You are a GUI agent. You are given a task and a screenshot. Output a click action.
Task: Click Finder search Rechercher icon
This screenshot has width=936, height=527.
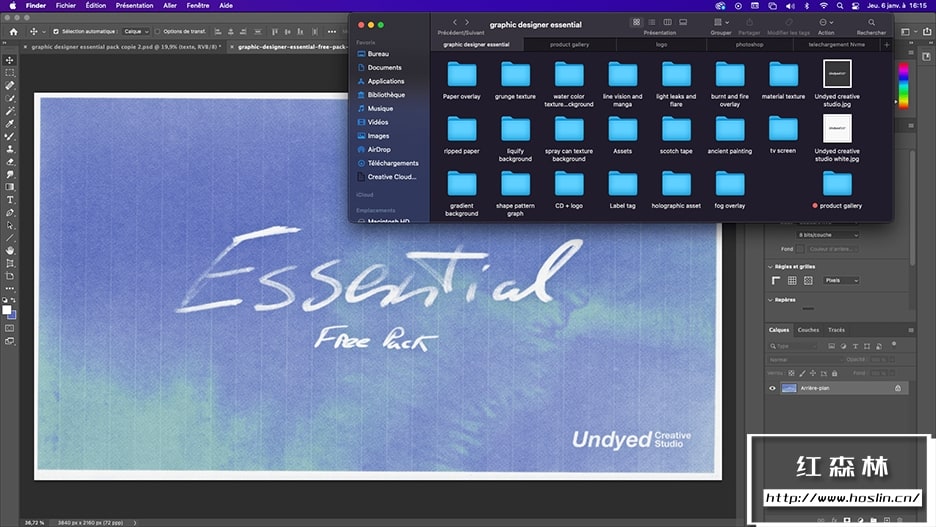click(x=872, y=22)
